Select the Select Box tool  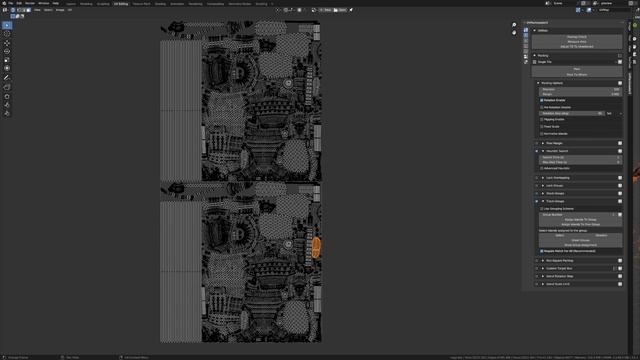(7, 25)
